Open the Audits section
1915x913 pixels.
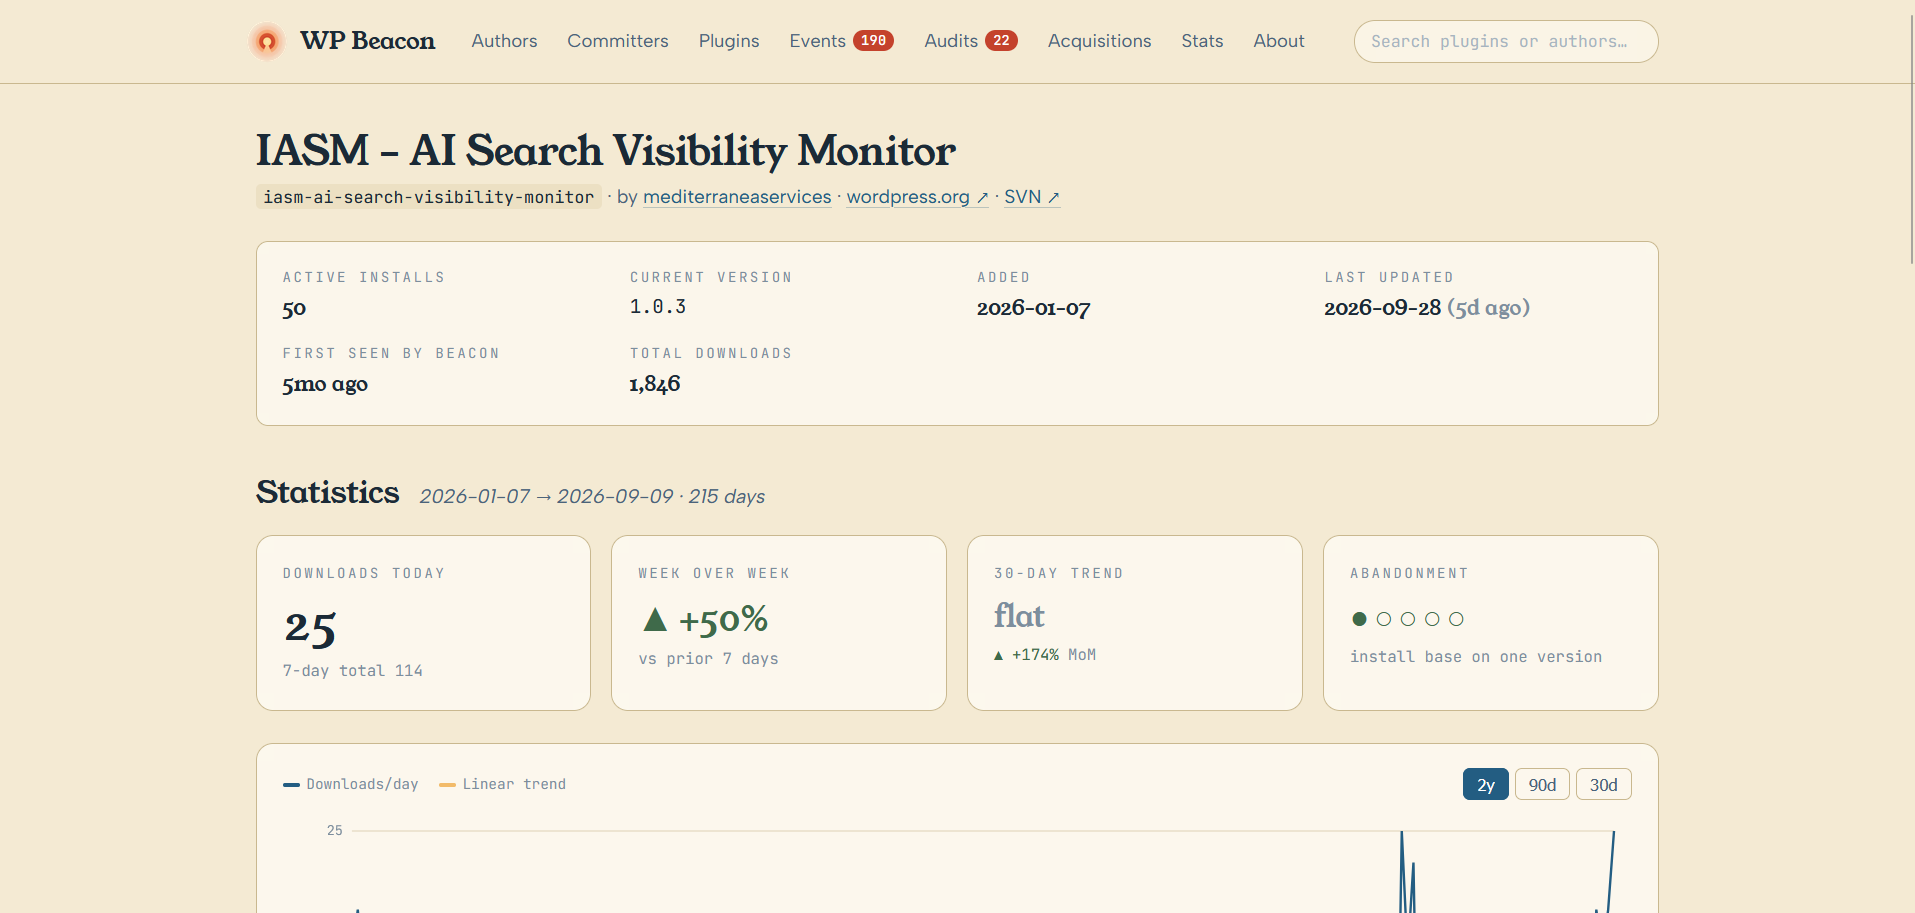(x=951, y=41)
